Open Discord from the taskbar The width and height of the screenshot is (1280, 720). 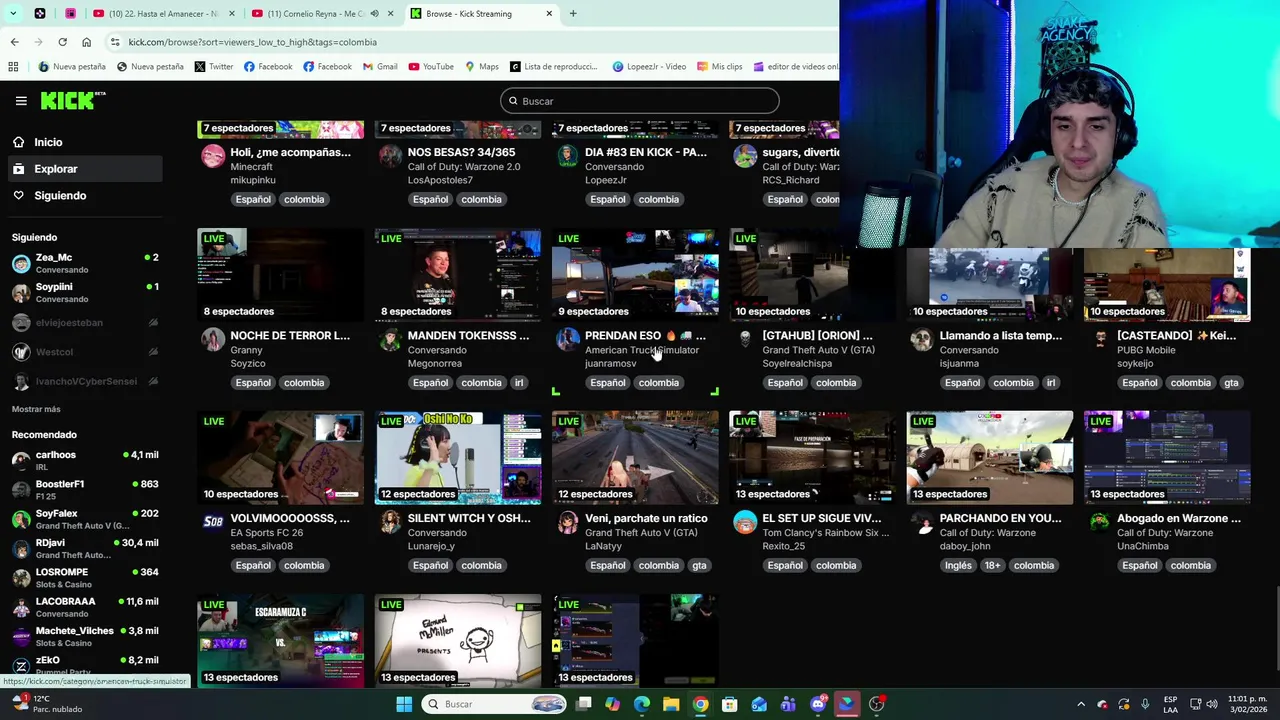pyautogui.click(x=818, y=704)
